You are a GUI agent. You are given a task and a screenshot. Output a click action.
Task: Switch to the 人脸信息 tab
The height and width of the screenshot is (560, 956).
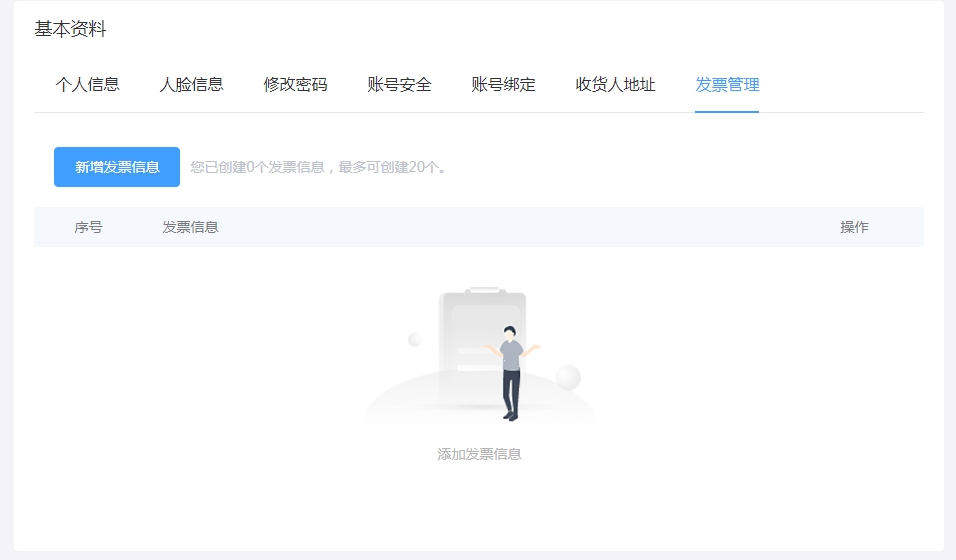click(191, 84)
